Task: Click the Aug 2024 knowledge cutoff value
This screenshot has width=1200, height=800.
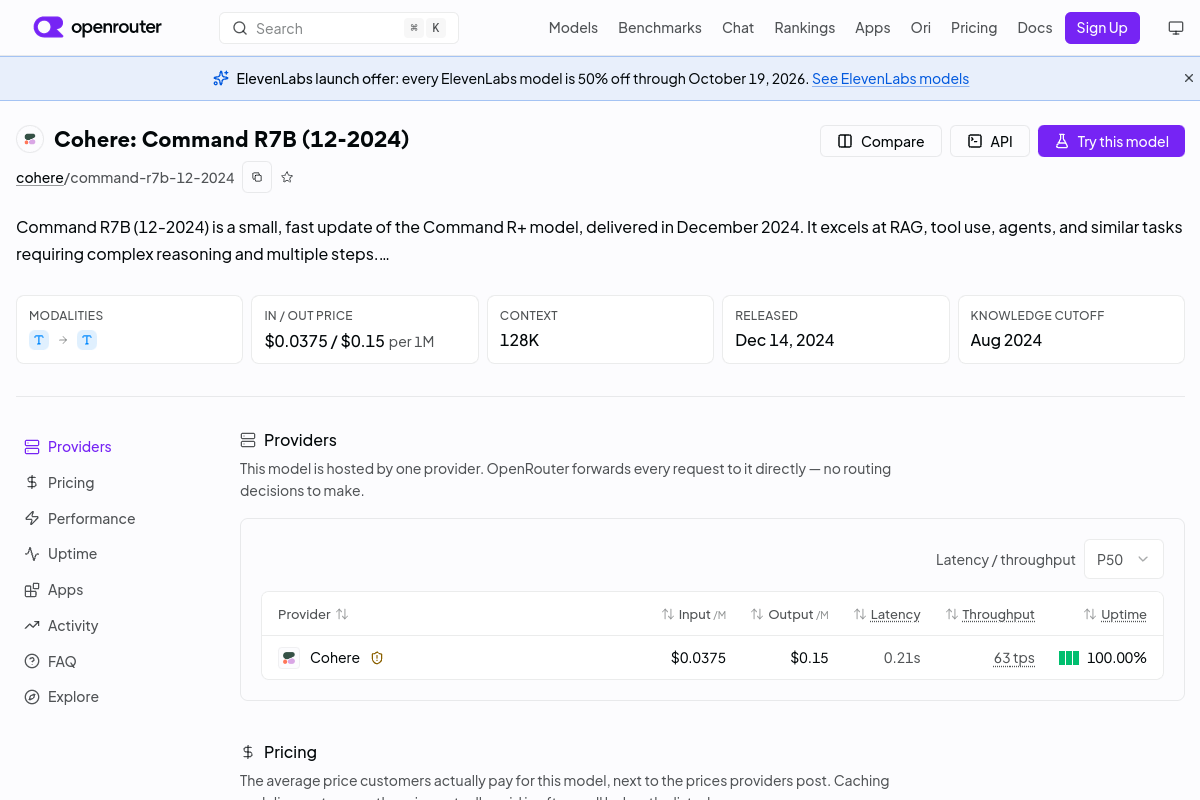Action: (x=1006, y=340)
